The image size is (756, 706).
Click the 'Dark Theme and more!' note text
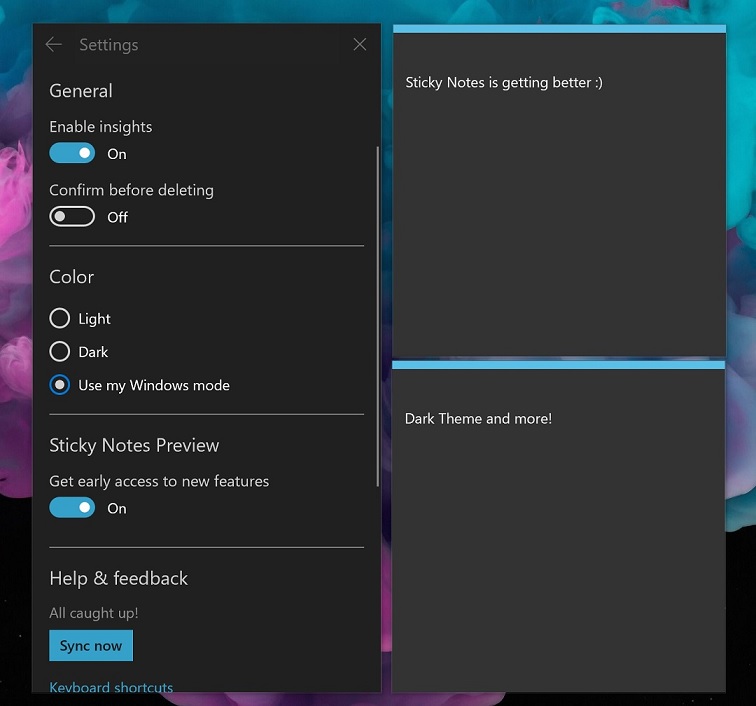pos(478,419)
